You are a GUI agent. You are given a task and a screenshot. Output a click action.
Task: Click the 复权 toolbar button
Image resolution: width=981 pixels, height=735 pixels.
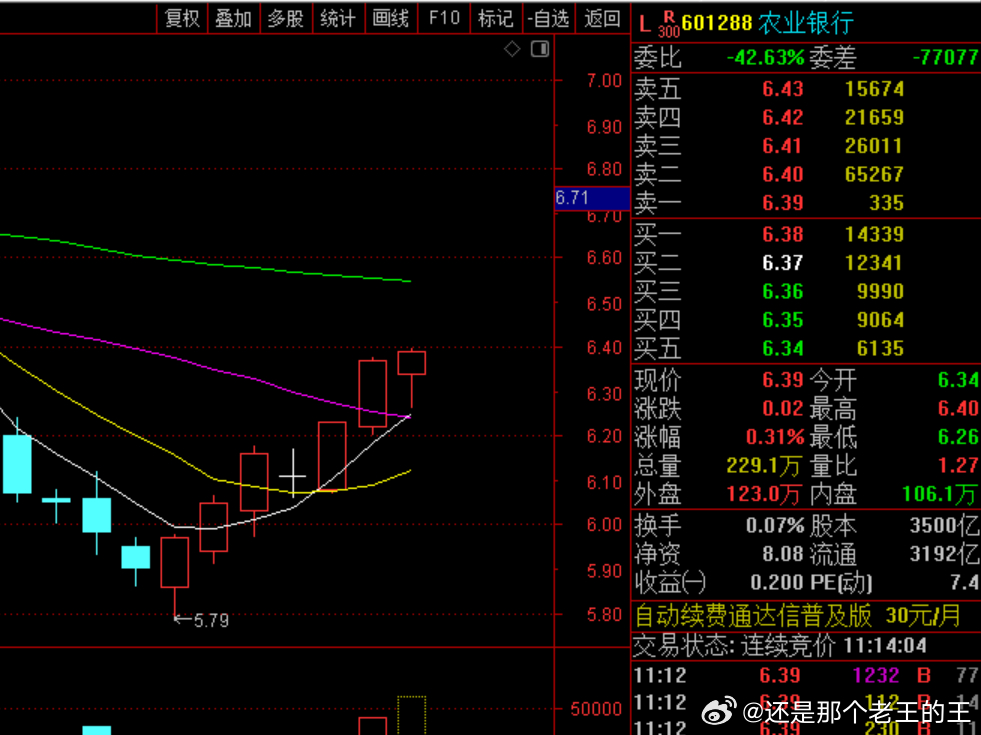click(182, 18)
